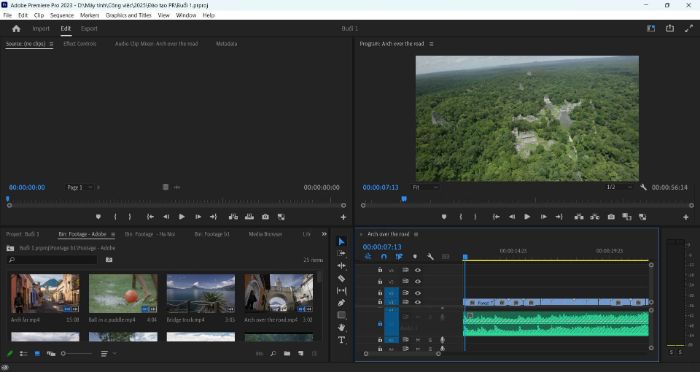Open Page 1 dropdown in Source monitor

pos(79,188)
